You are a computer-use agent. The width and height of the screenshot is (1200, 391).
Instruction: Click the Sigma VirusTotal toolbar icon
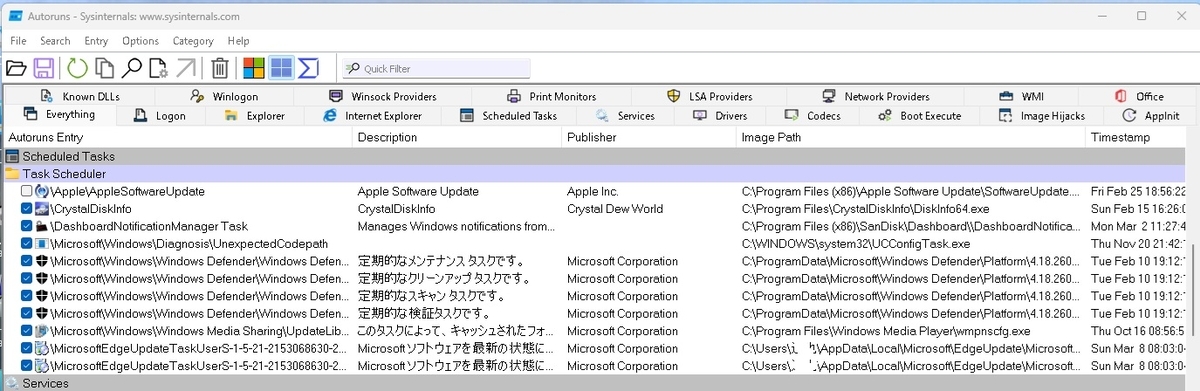pos(308,68)
